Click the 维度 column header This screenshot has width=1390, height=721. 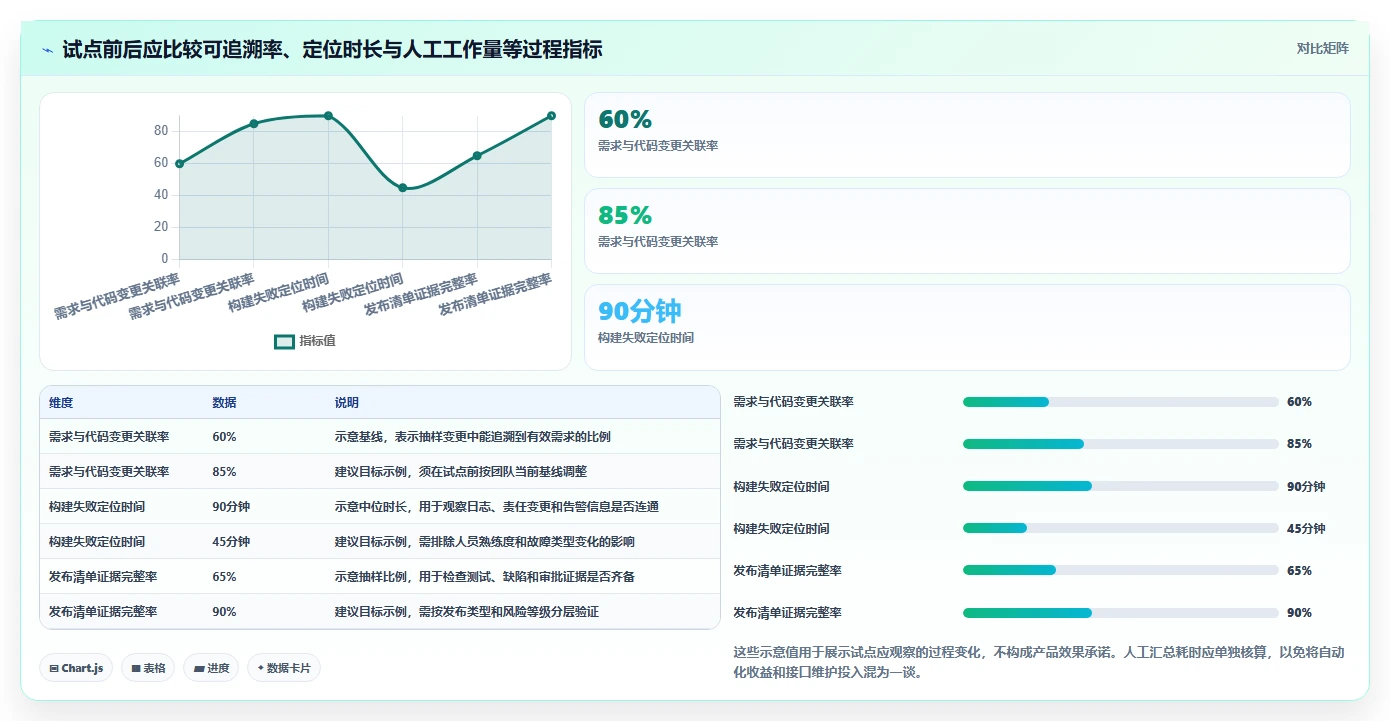click(61, 403)
